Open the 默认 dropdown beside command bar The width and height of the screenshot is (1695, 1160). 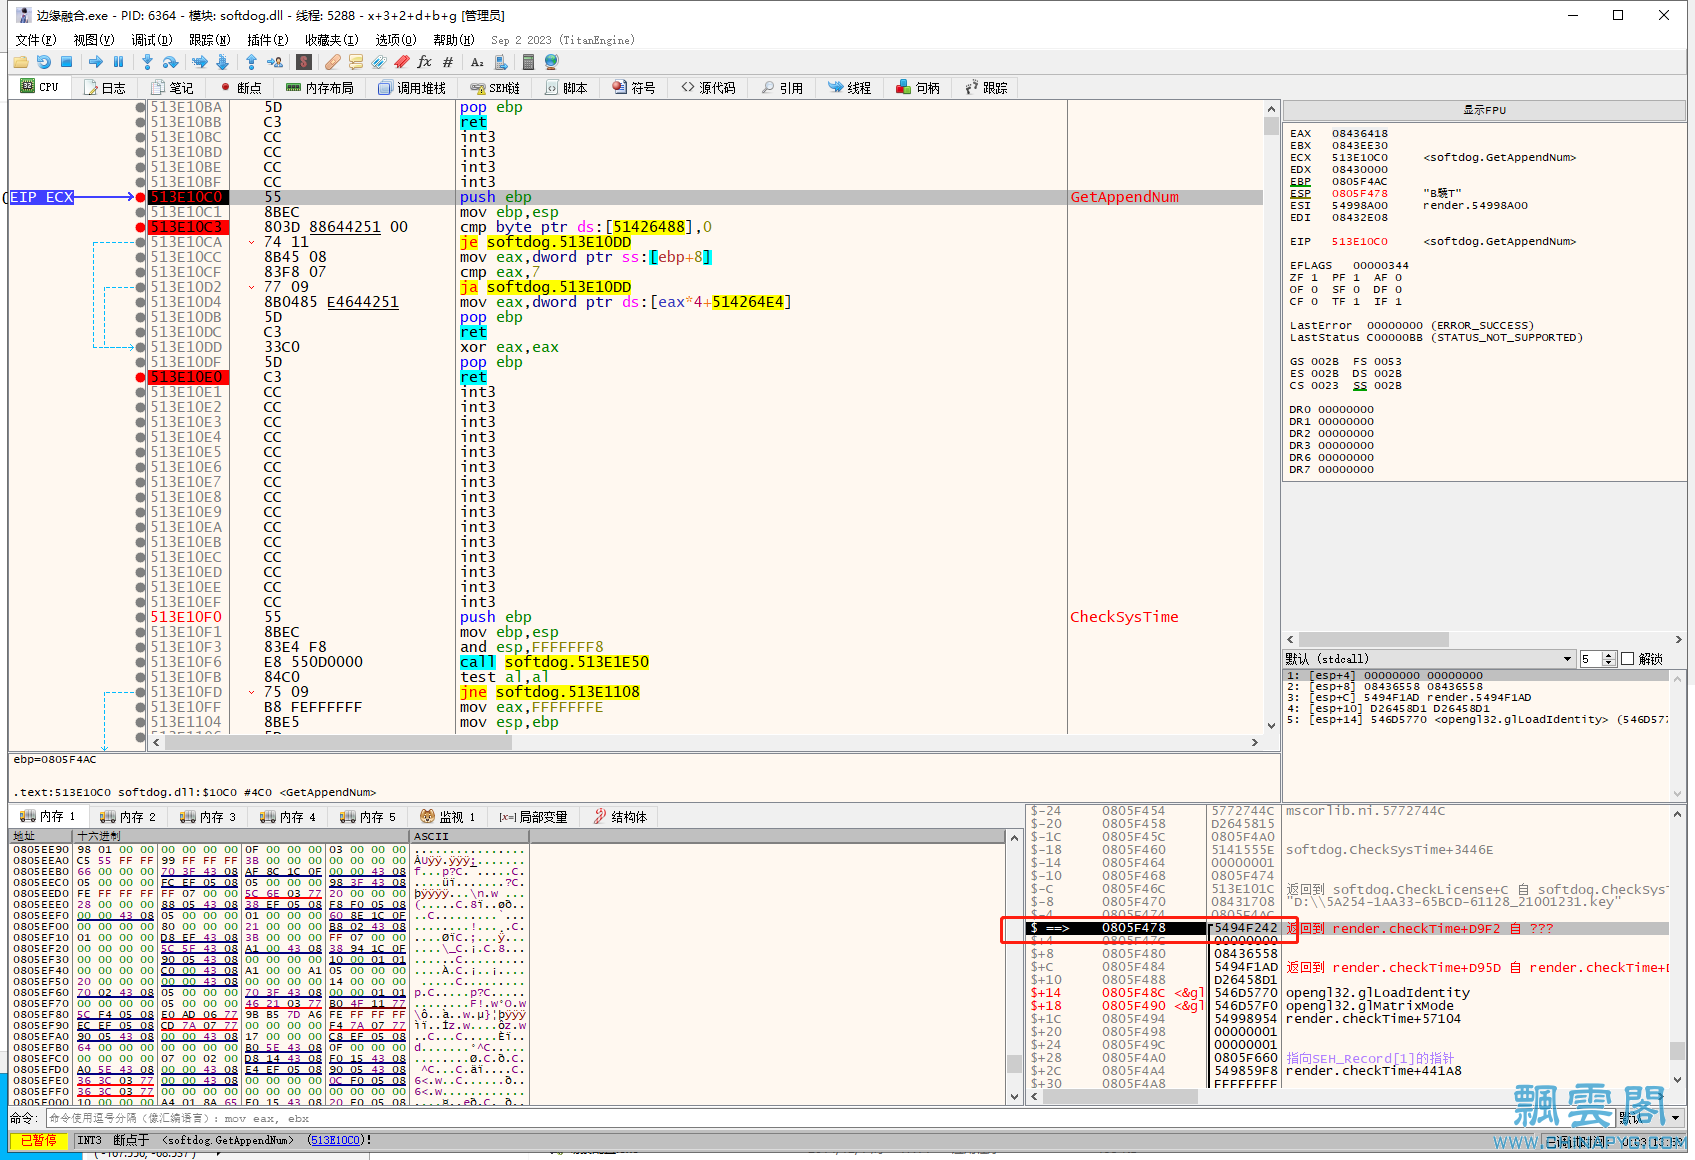pyautogui.click(x=1649, y=1118)
